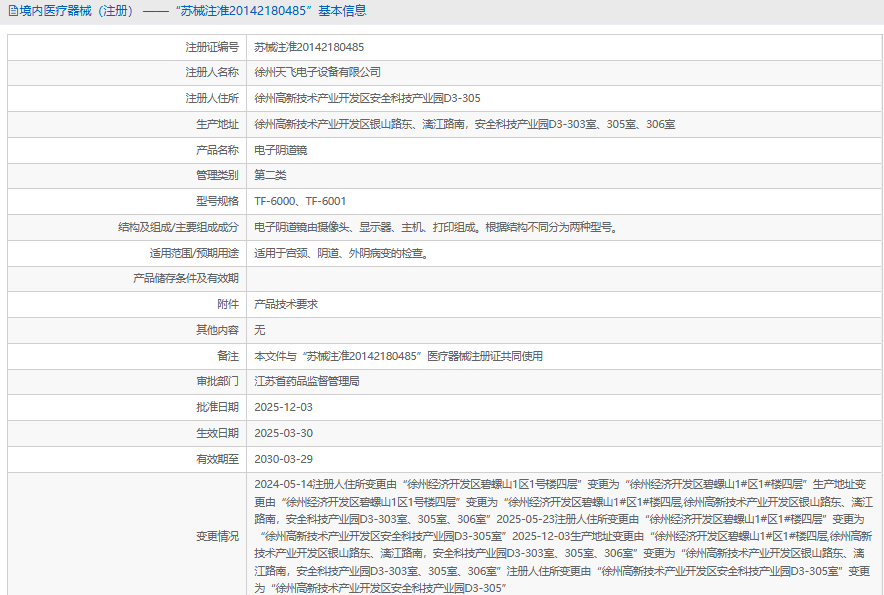
Task: Click the label '变更情况'
Action: tap(217, 536)
